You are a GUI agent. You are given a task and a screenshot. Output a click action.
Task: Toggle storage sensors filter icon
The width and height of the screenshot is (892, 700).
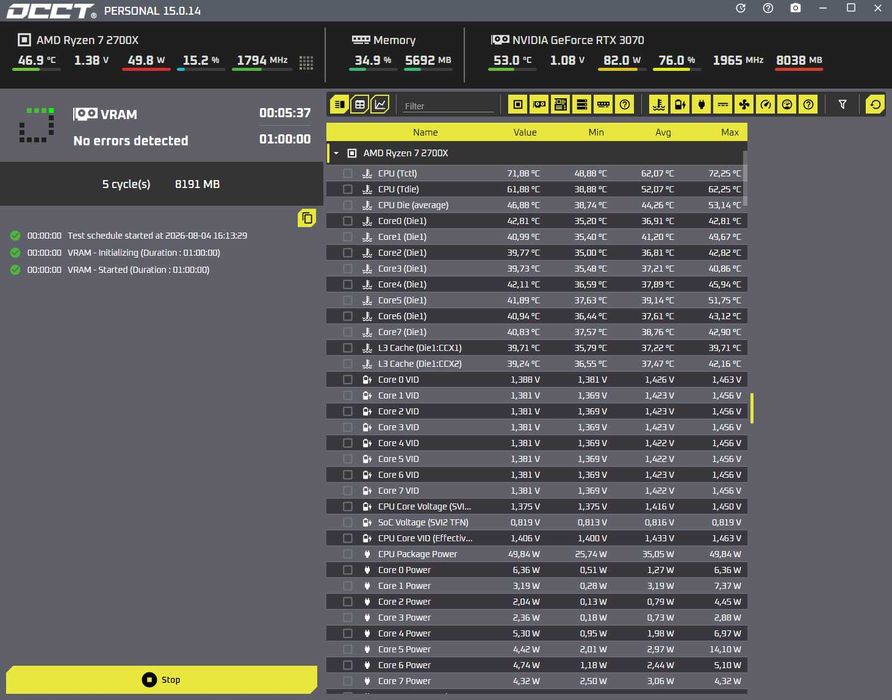coord(581,104)
